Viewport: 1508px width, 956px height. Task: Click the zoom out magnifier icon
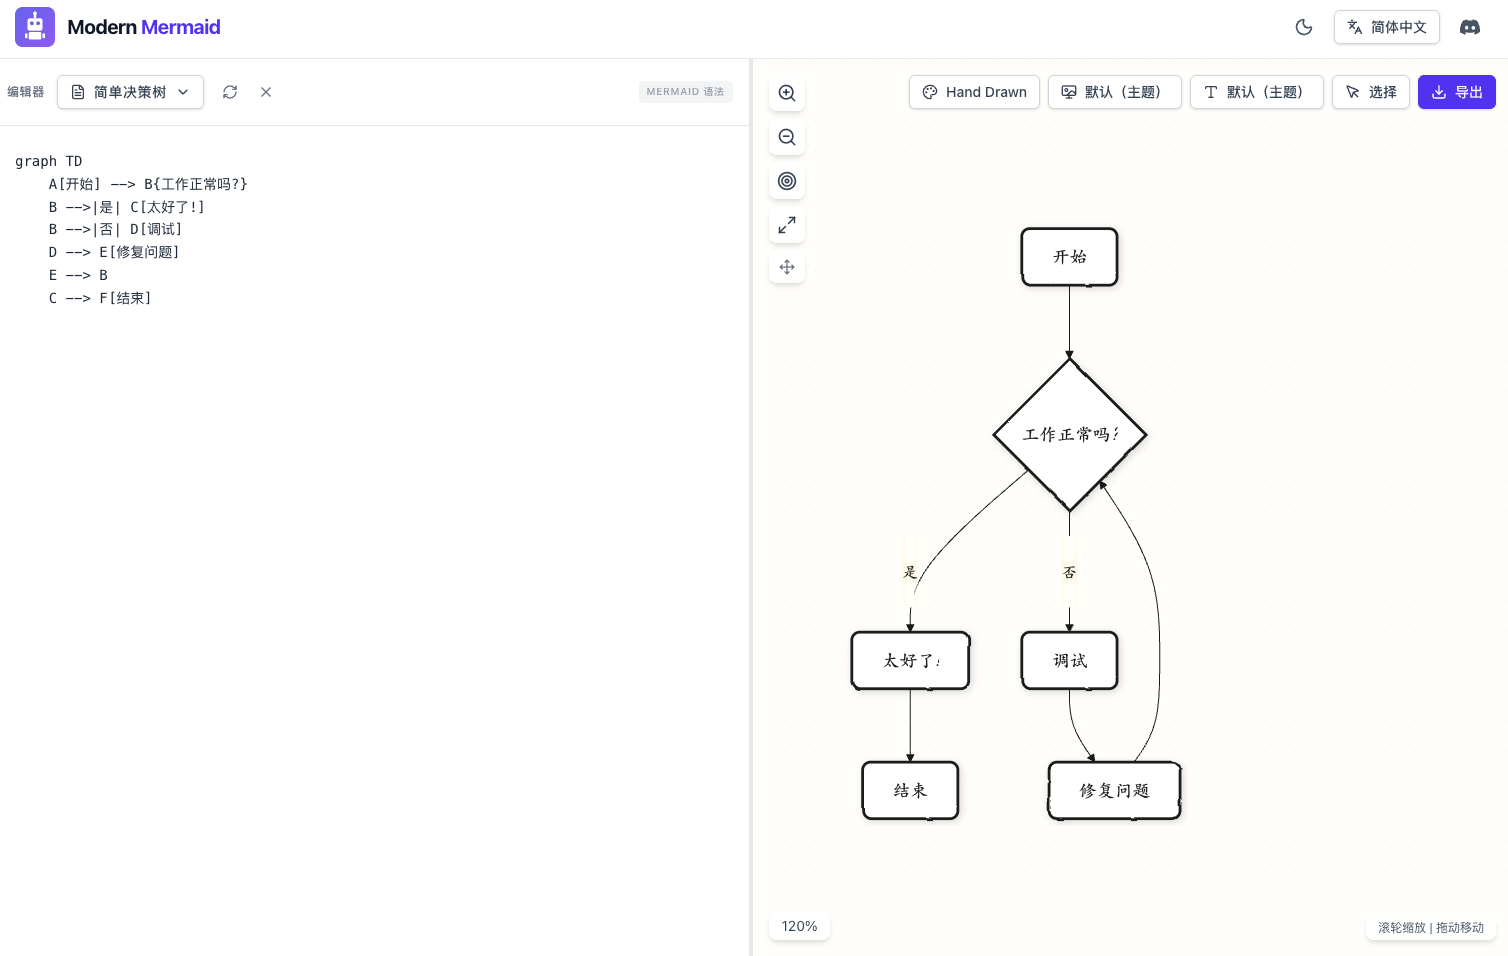pos(787,137)
